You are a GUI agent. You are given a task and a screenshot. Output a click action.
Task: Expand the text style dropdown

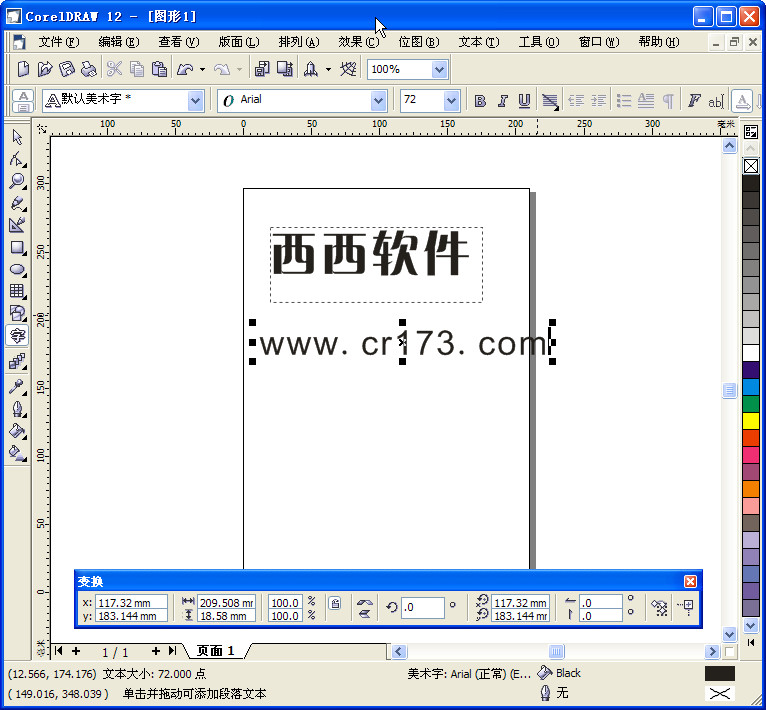[x=195, y=101]
